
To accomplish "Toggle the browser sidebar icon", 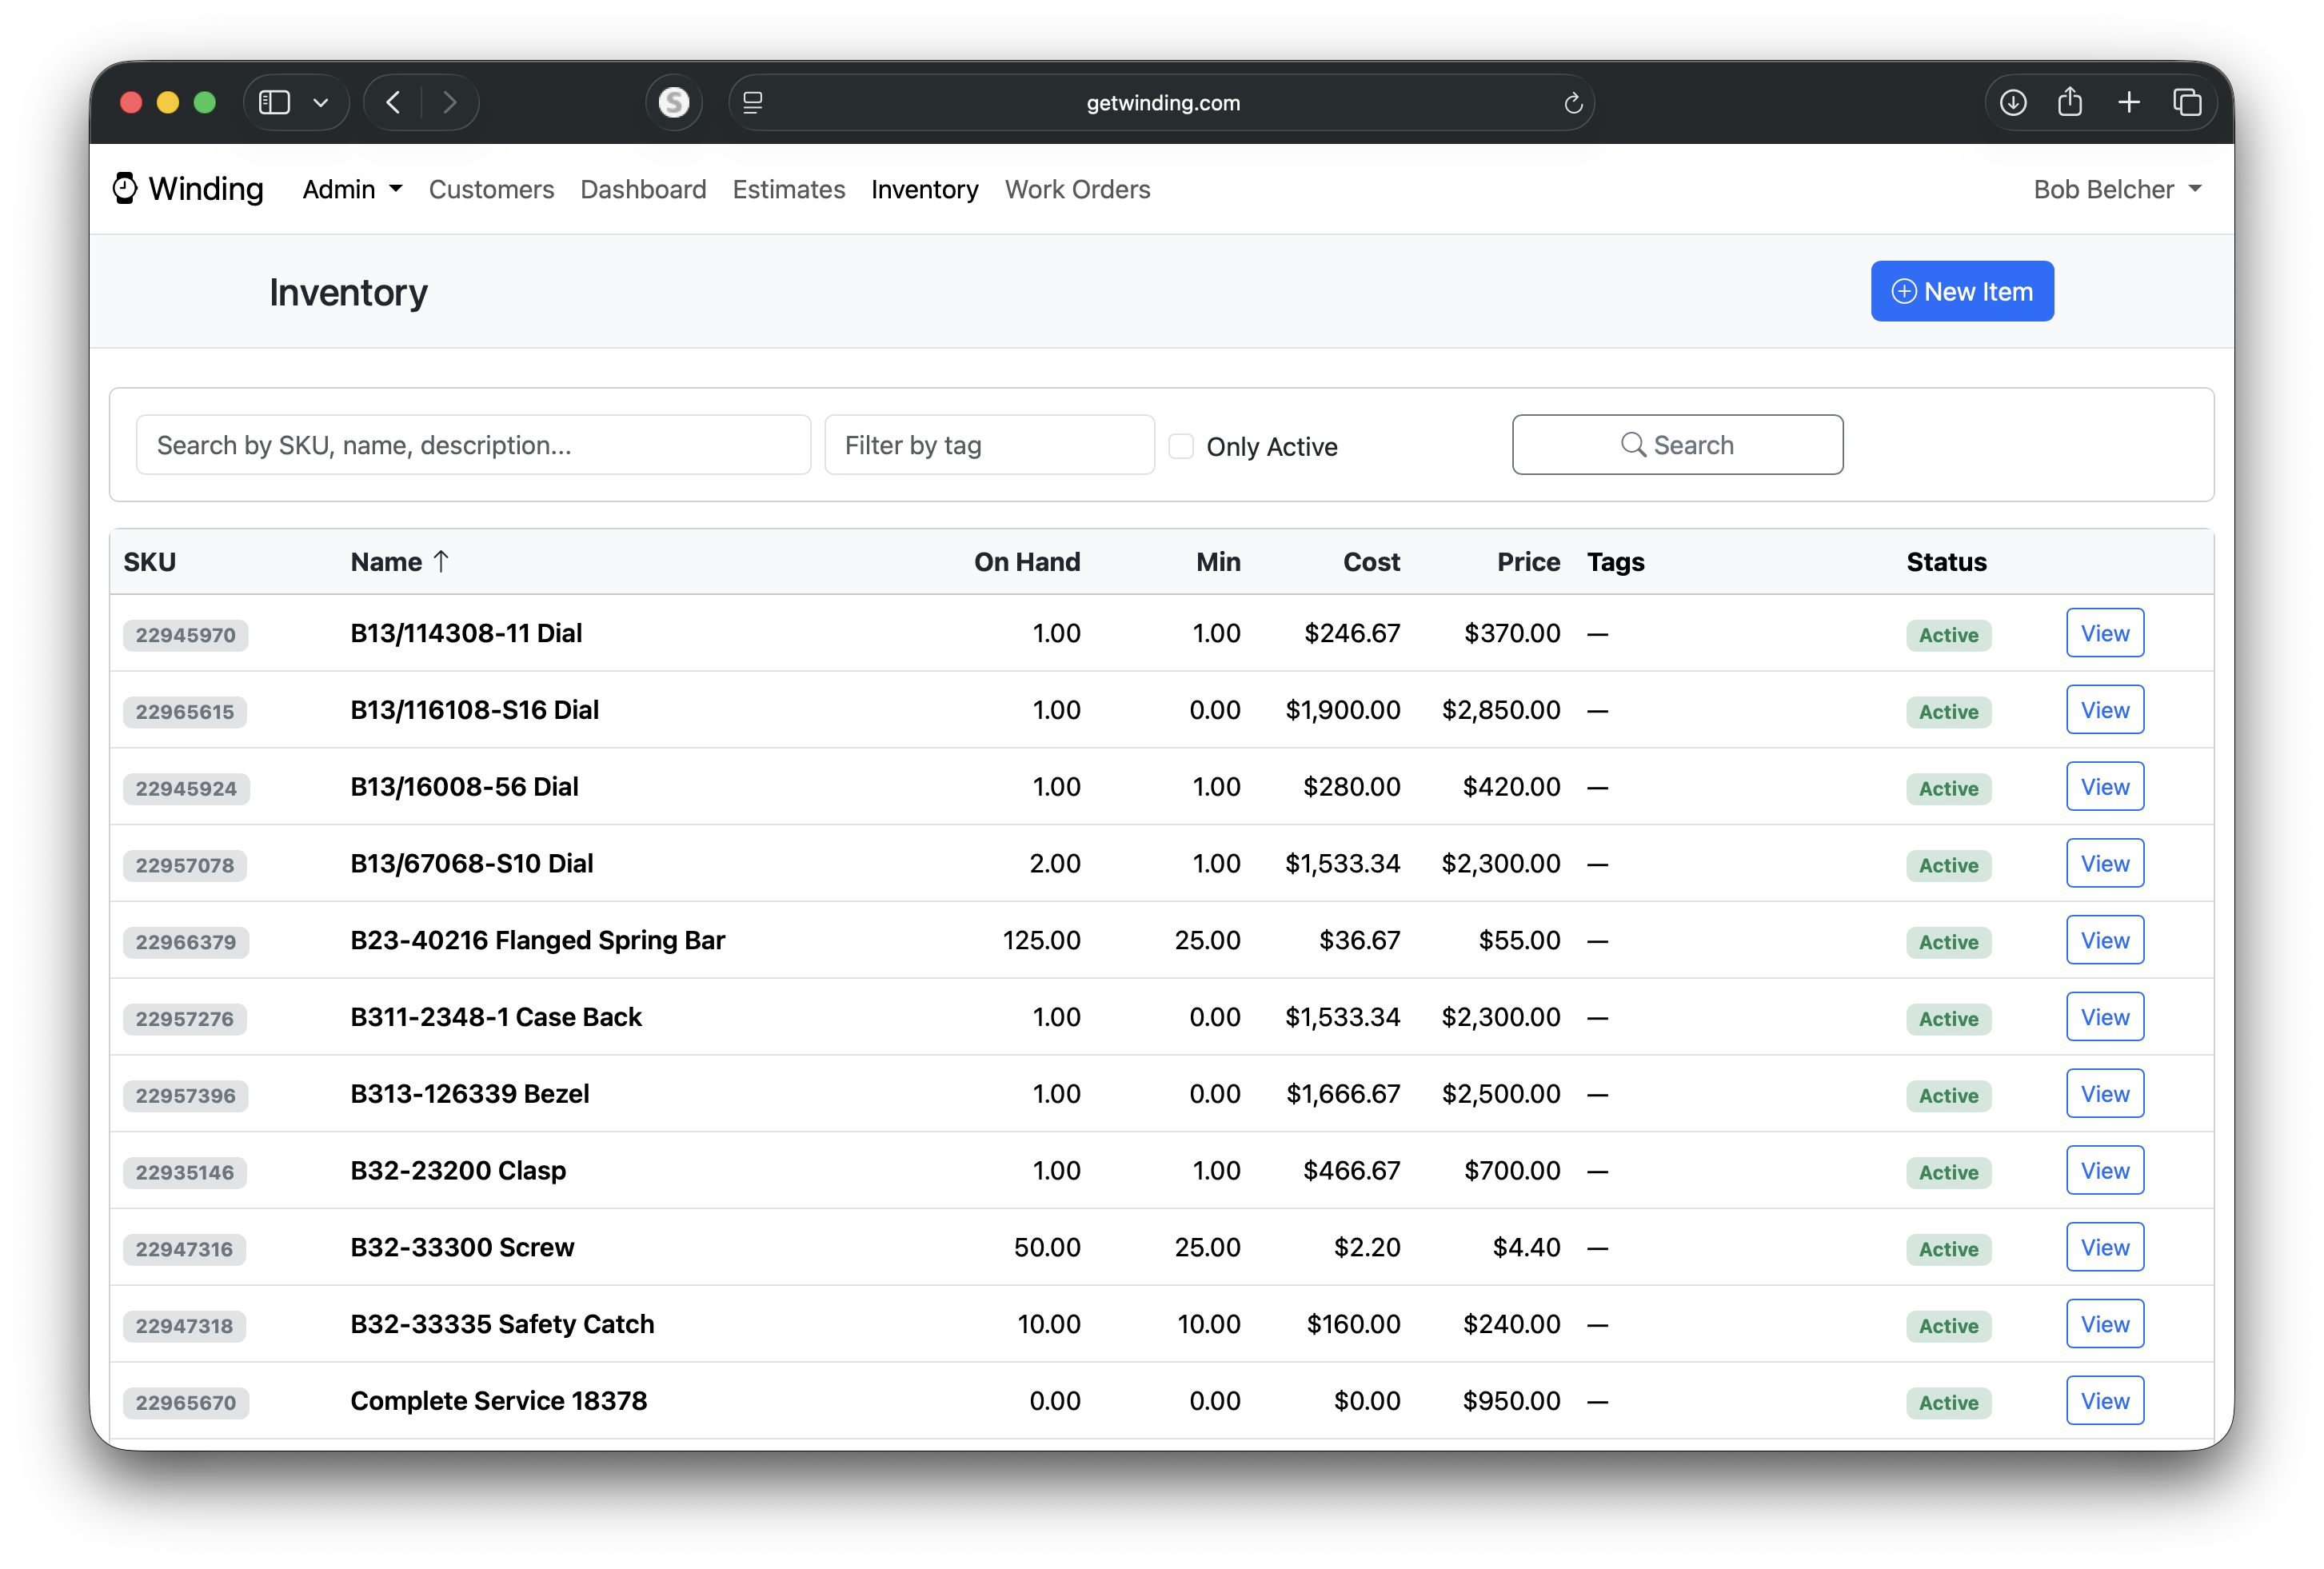I will tap(274, 102).
